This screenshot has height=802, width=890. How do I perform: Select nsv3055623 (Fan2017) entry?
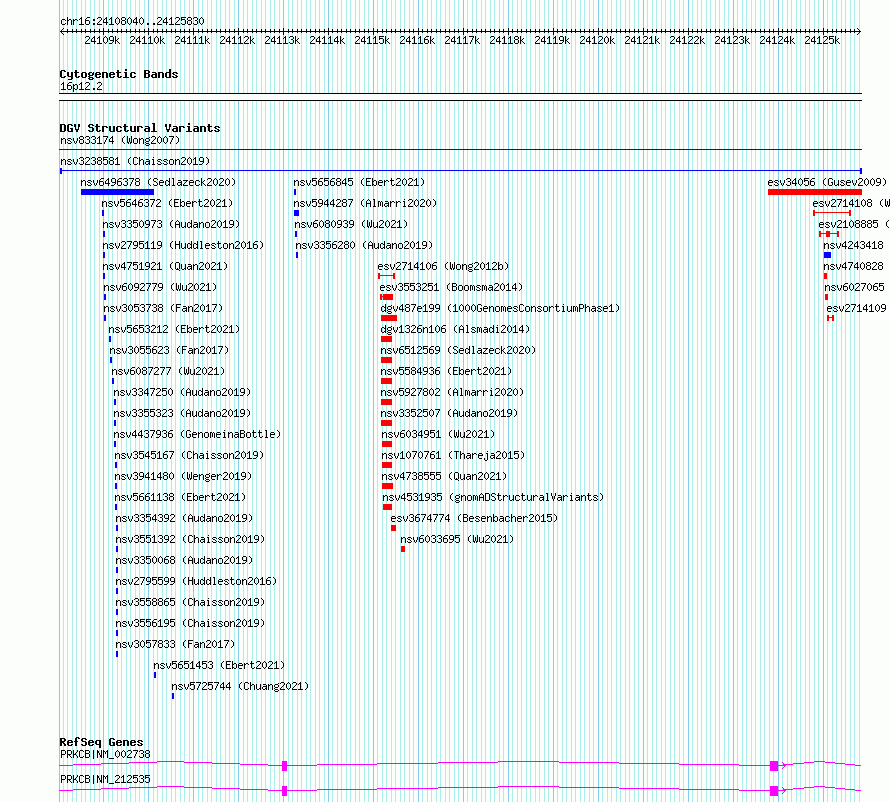[169, 350]
